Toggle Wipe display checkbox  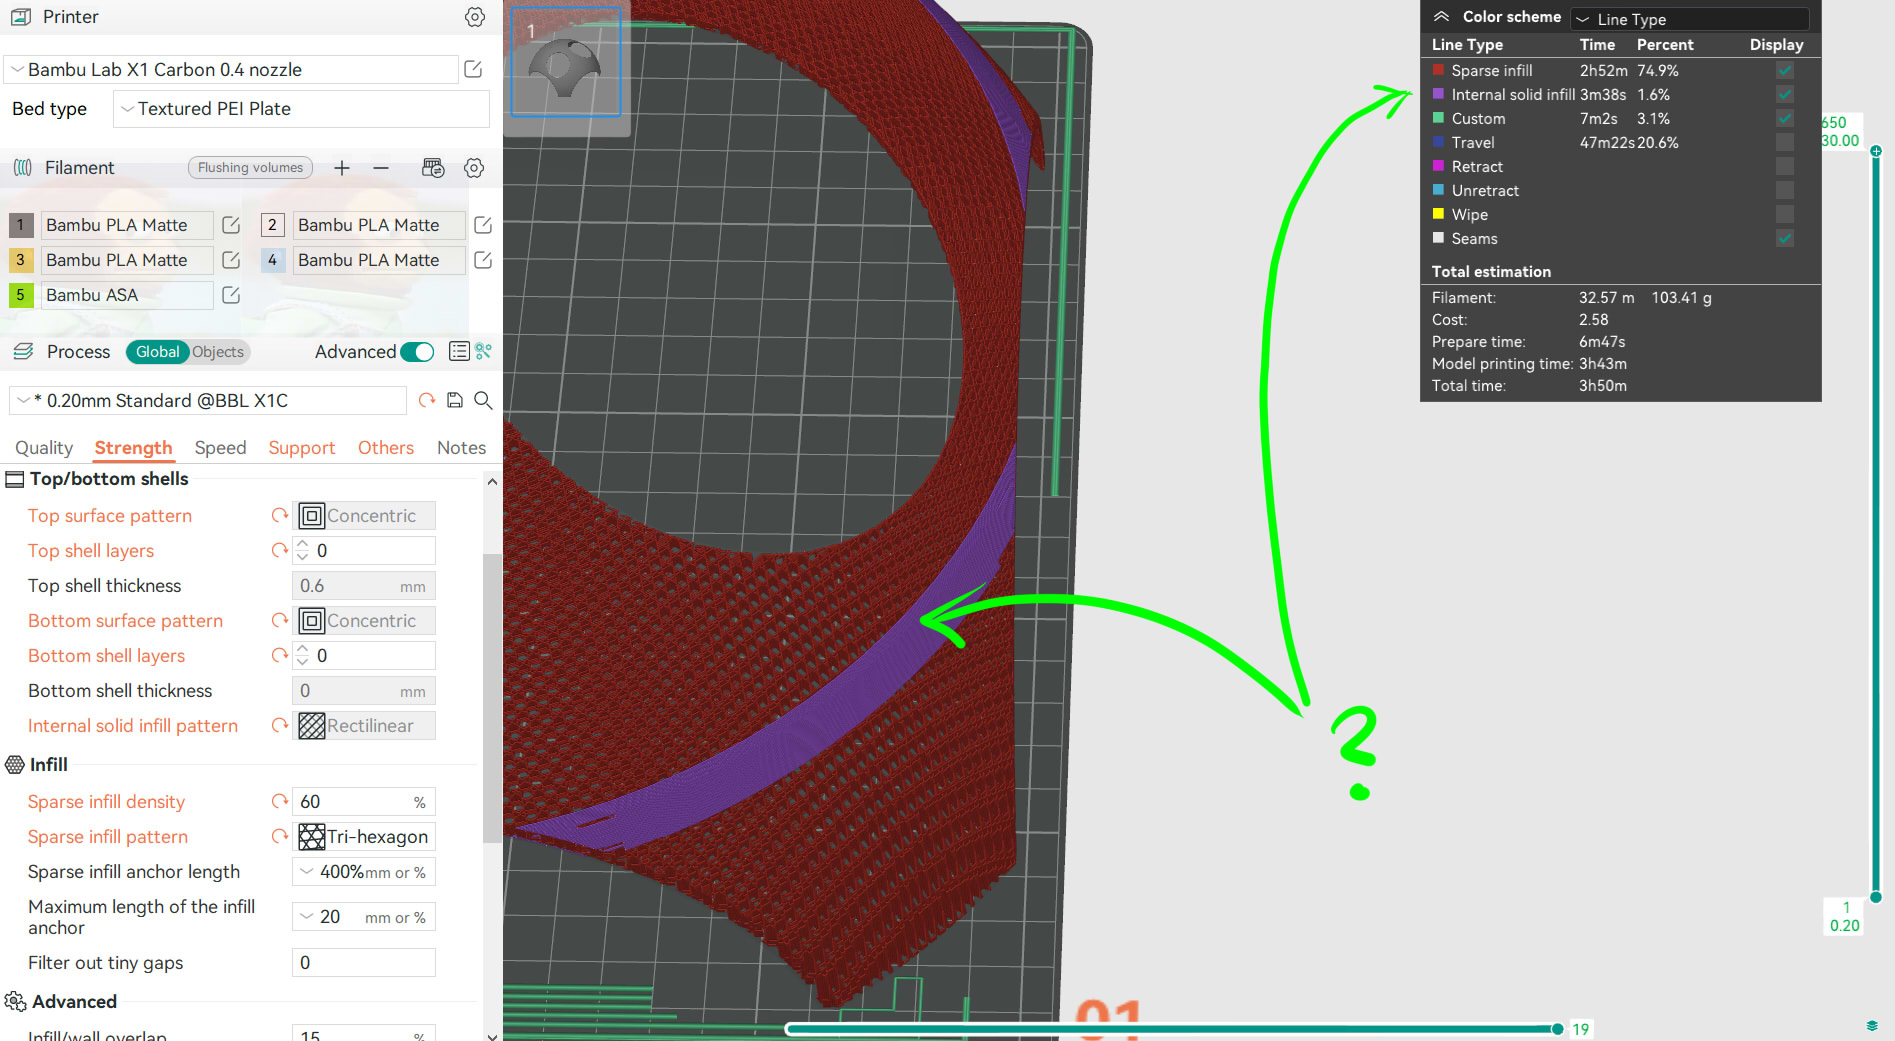click(1785, 215)
